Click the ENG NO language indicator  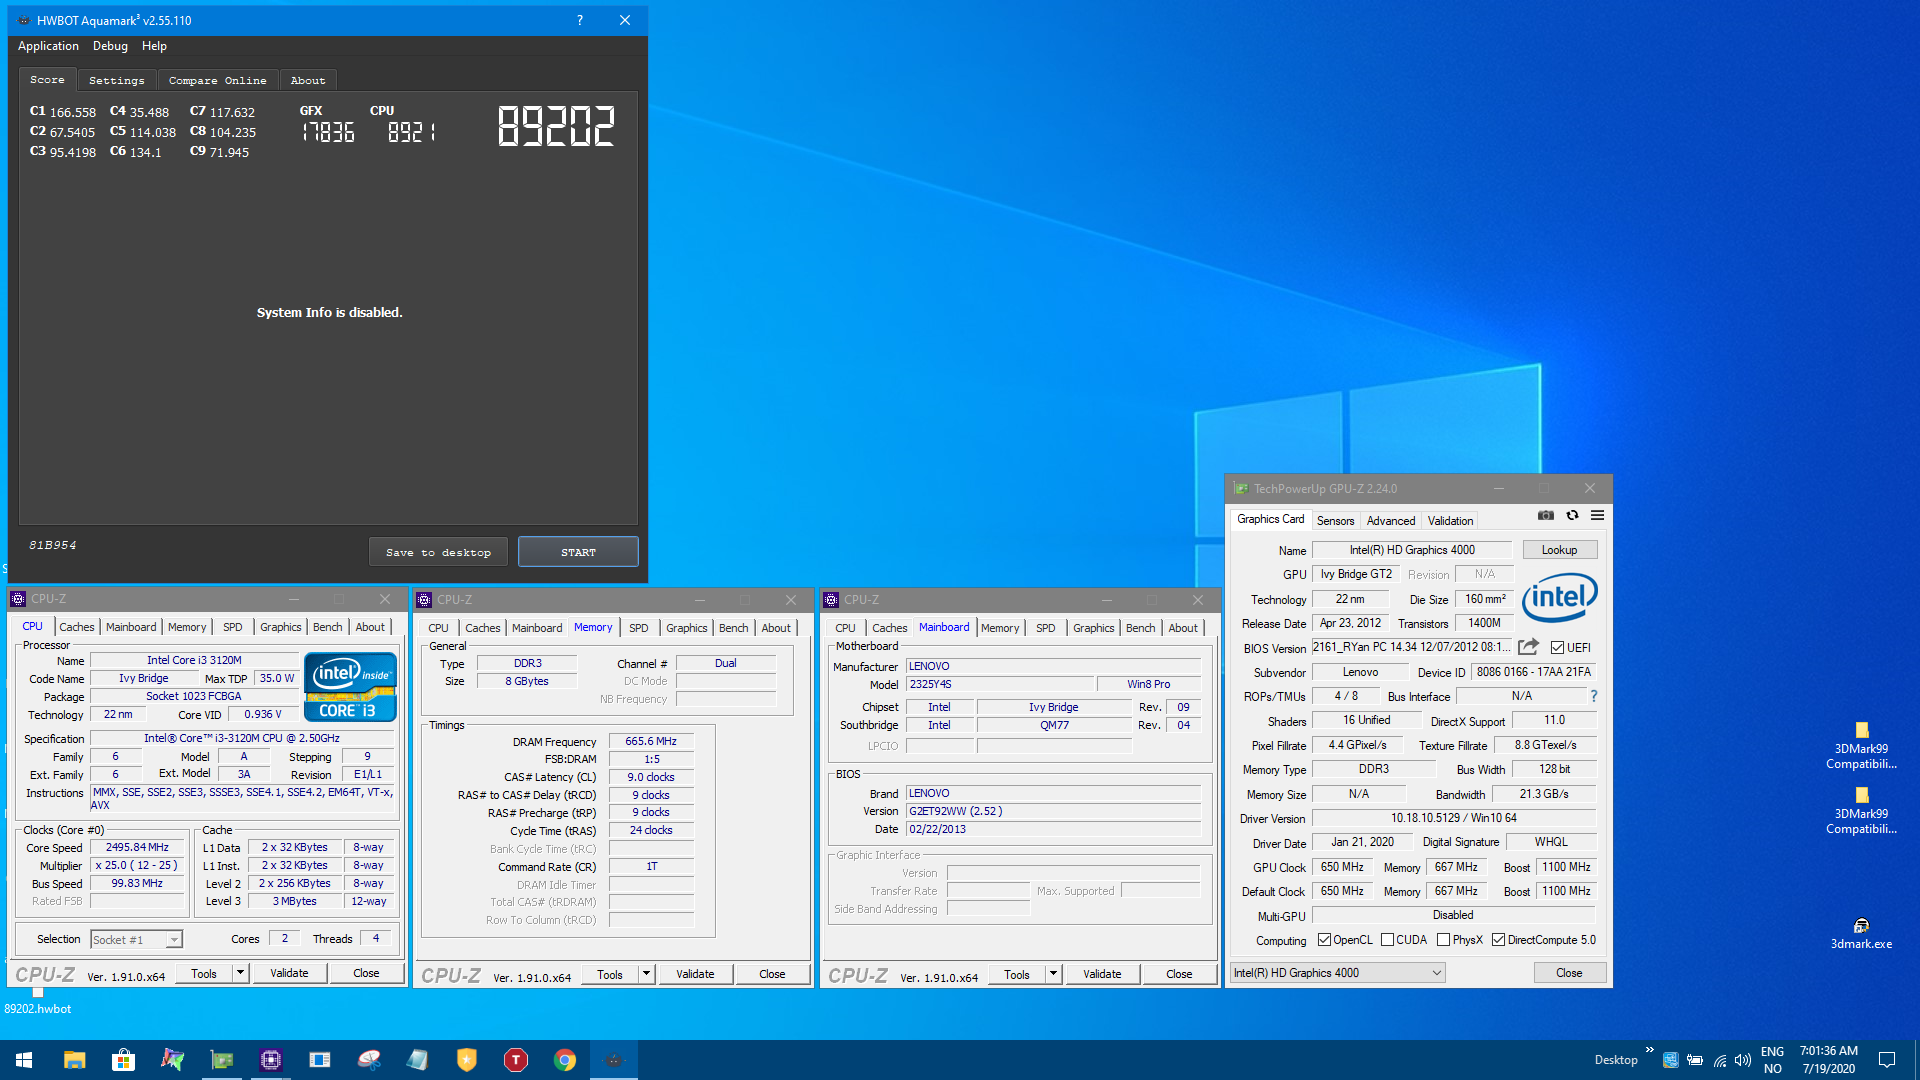(x=1772, y=1060)
